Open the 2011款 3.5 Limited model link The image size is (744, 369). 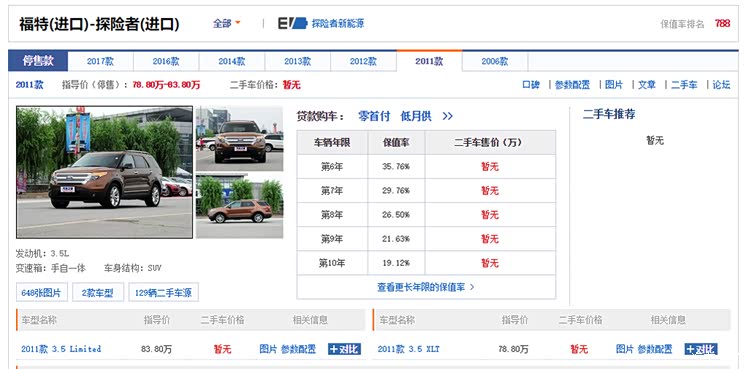61,349
